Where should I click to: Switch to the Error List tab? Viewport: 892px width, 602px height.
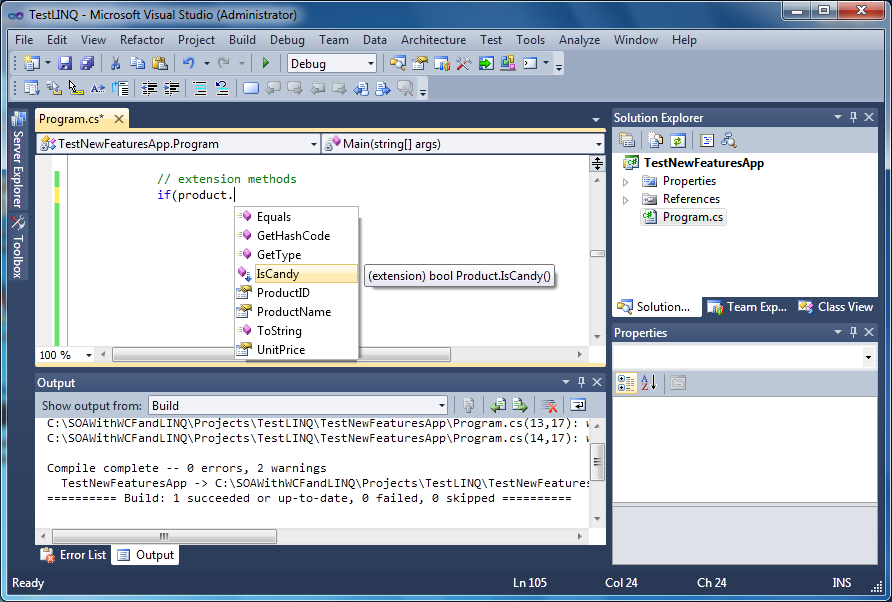tap(74, 555)
